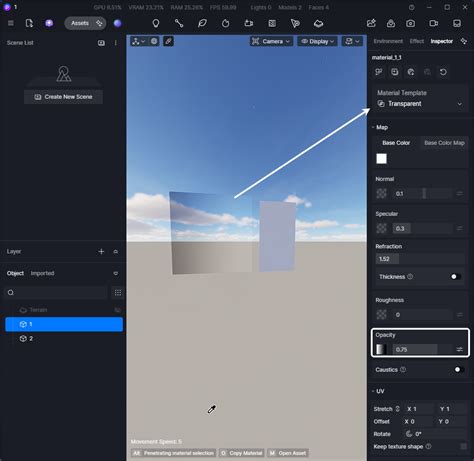Click the reset material icon
Viewport: 474px width, 461px height.
tap(443, 72)
